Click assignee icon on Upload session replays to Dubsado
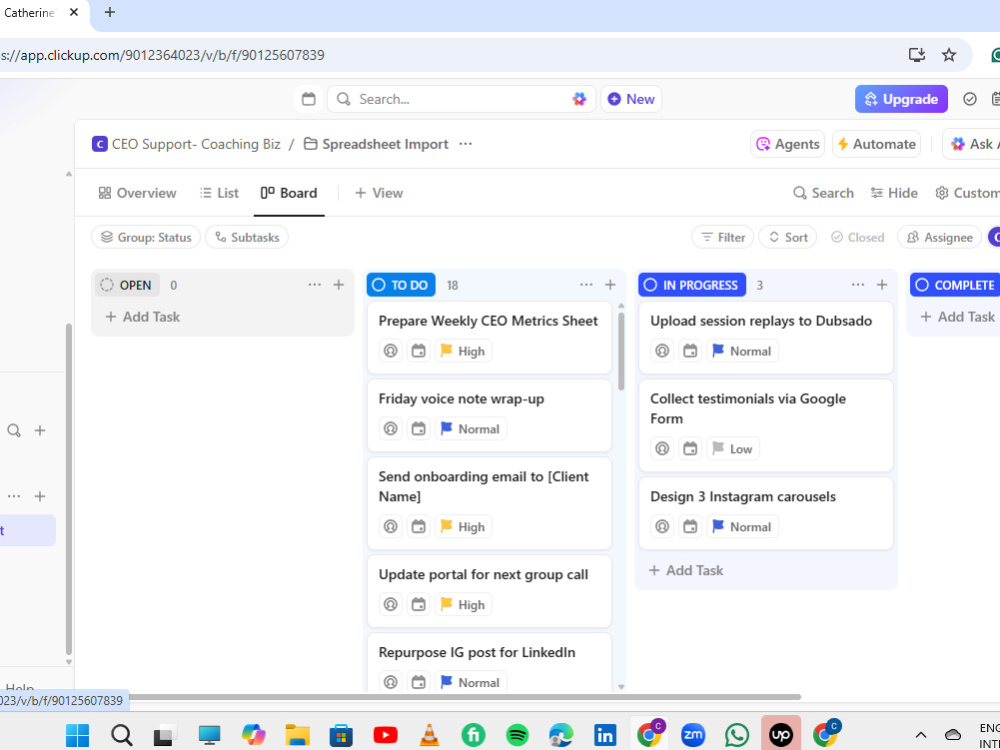 [x=662, y=351]
